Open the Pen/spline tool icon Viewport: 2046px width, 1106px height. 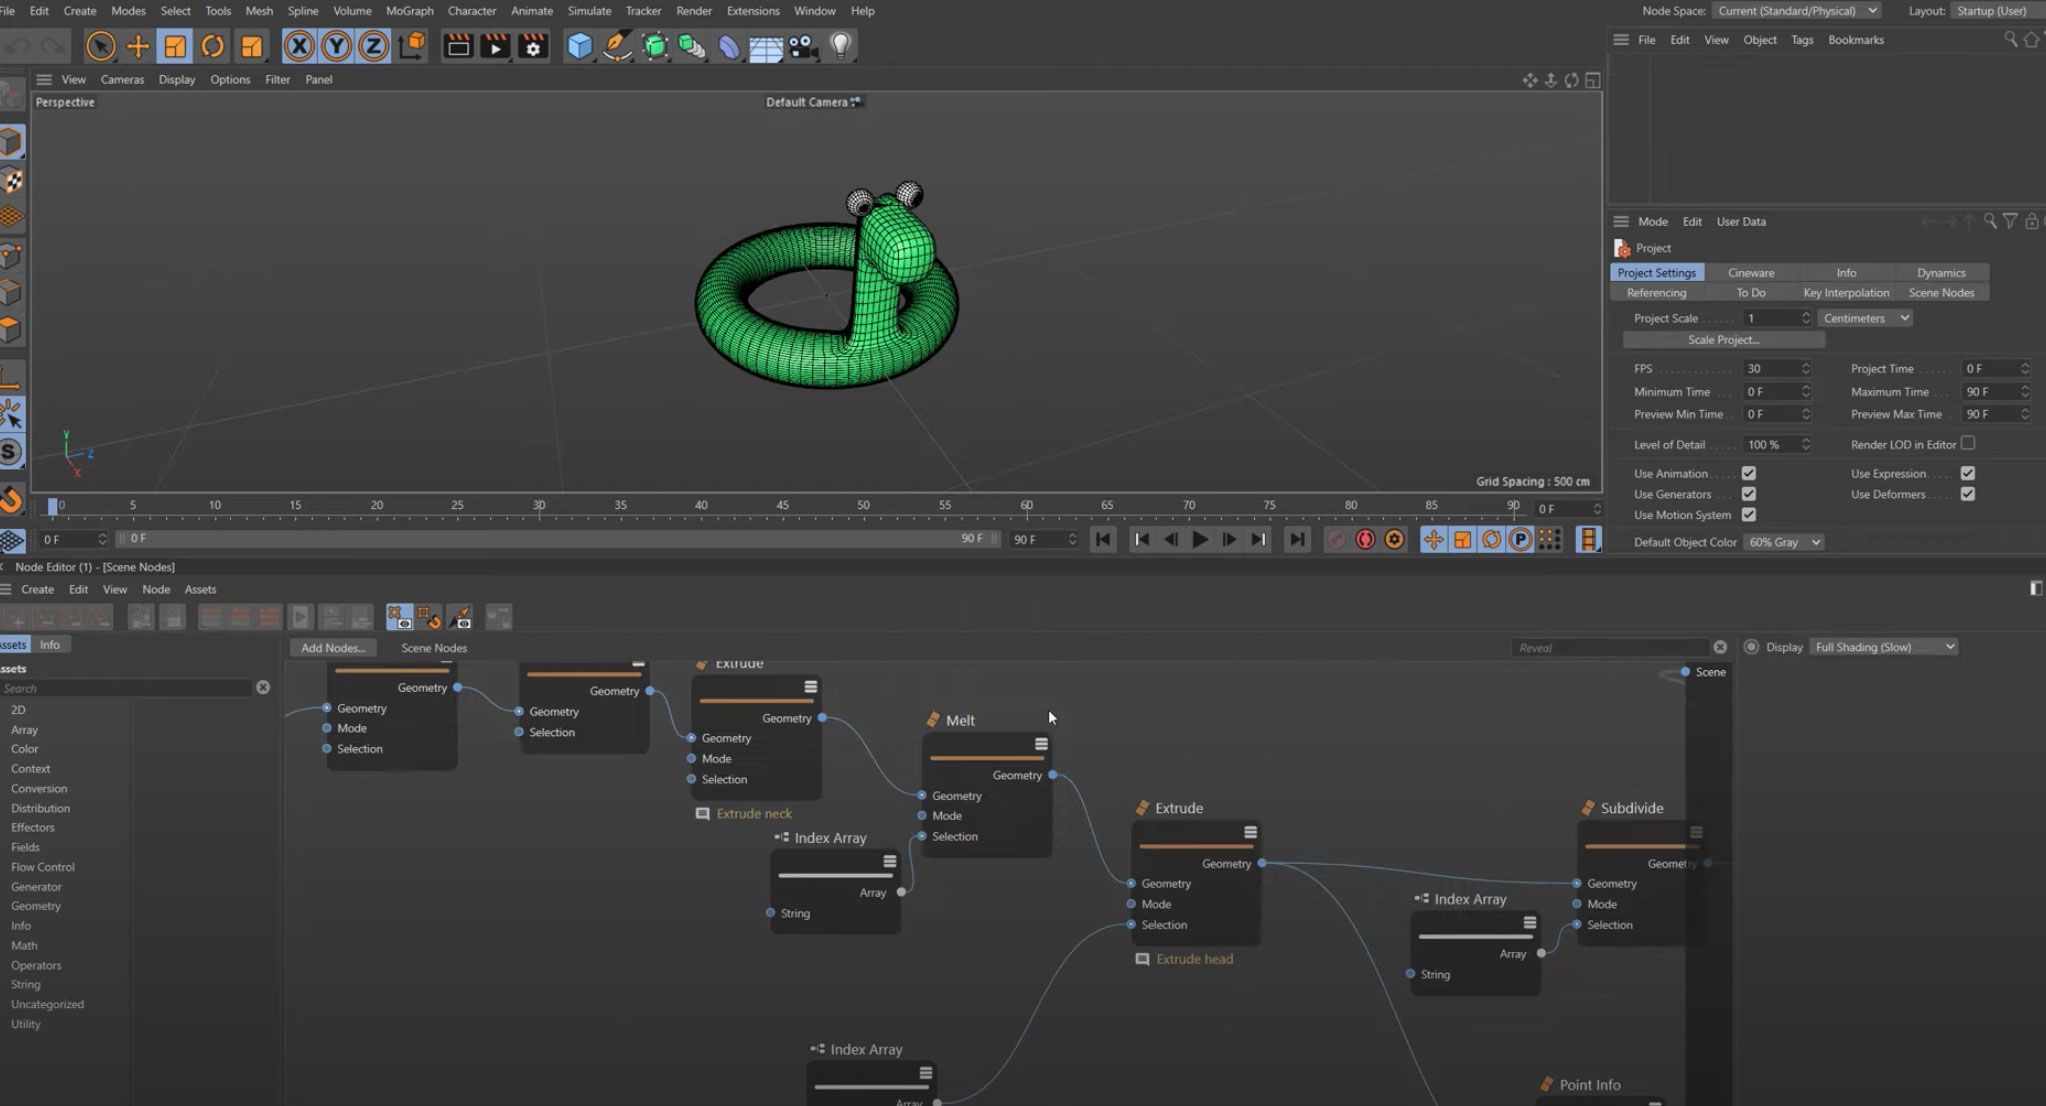[617, 46]
